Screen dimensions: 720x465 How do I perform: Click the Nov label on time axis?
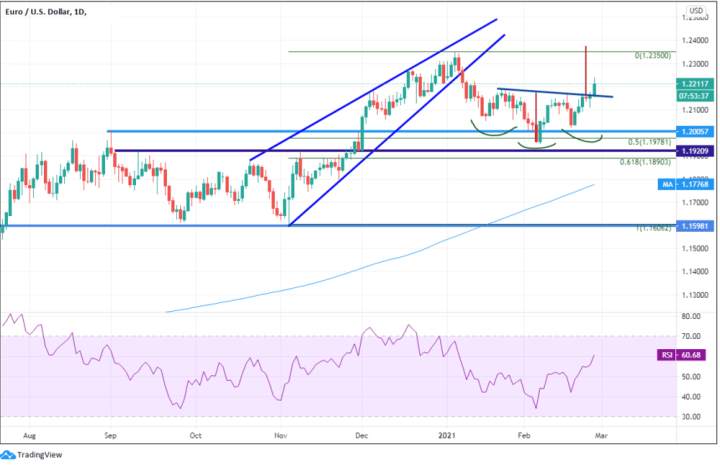[x=279, y=435]
